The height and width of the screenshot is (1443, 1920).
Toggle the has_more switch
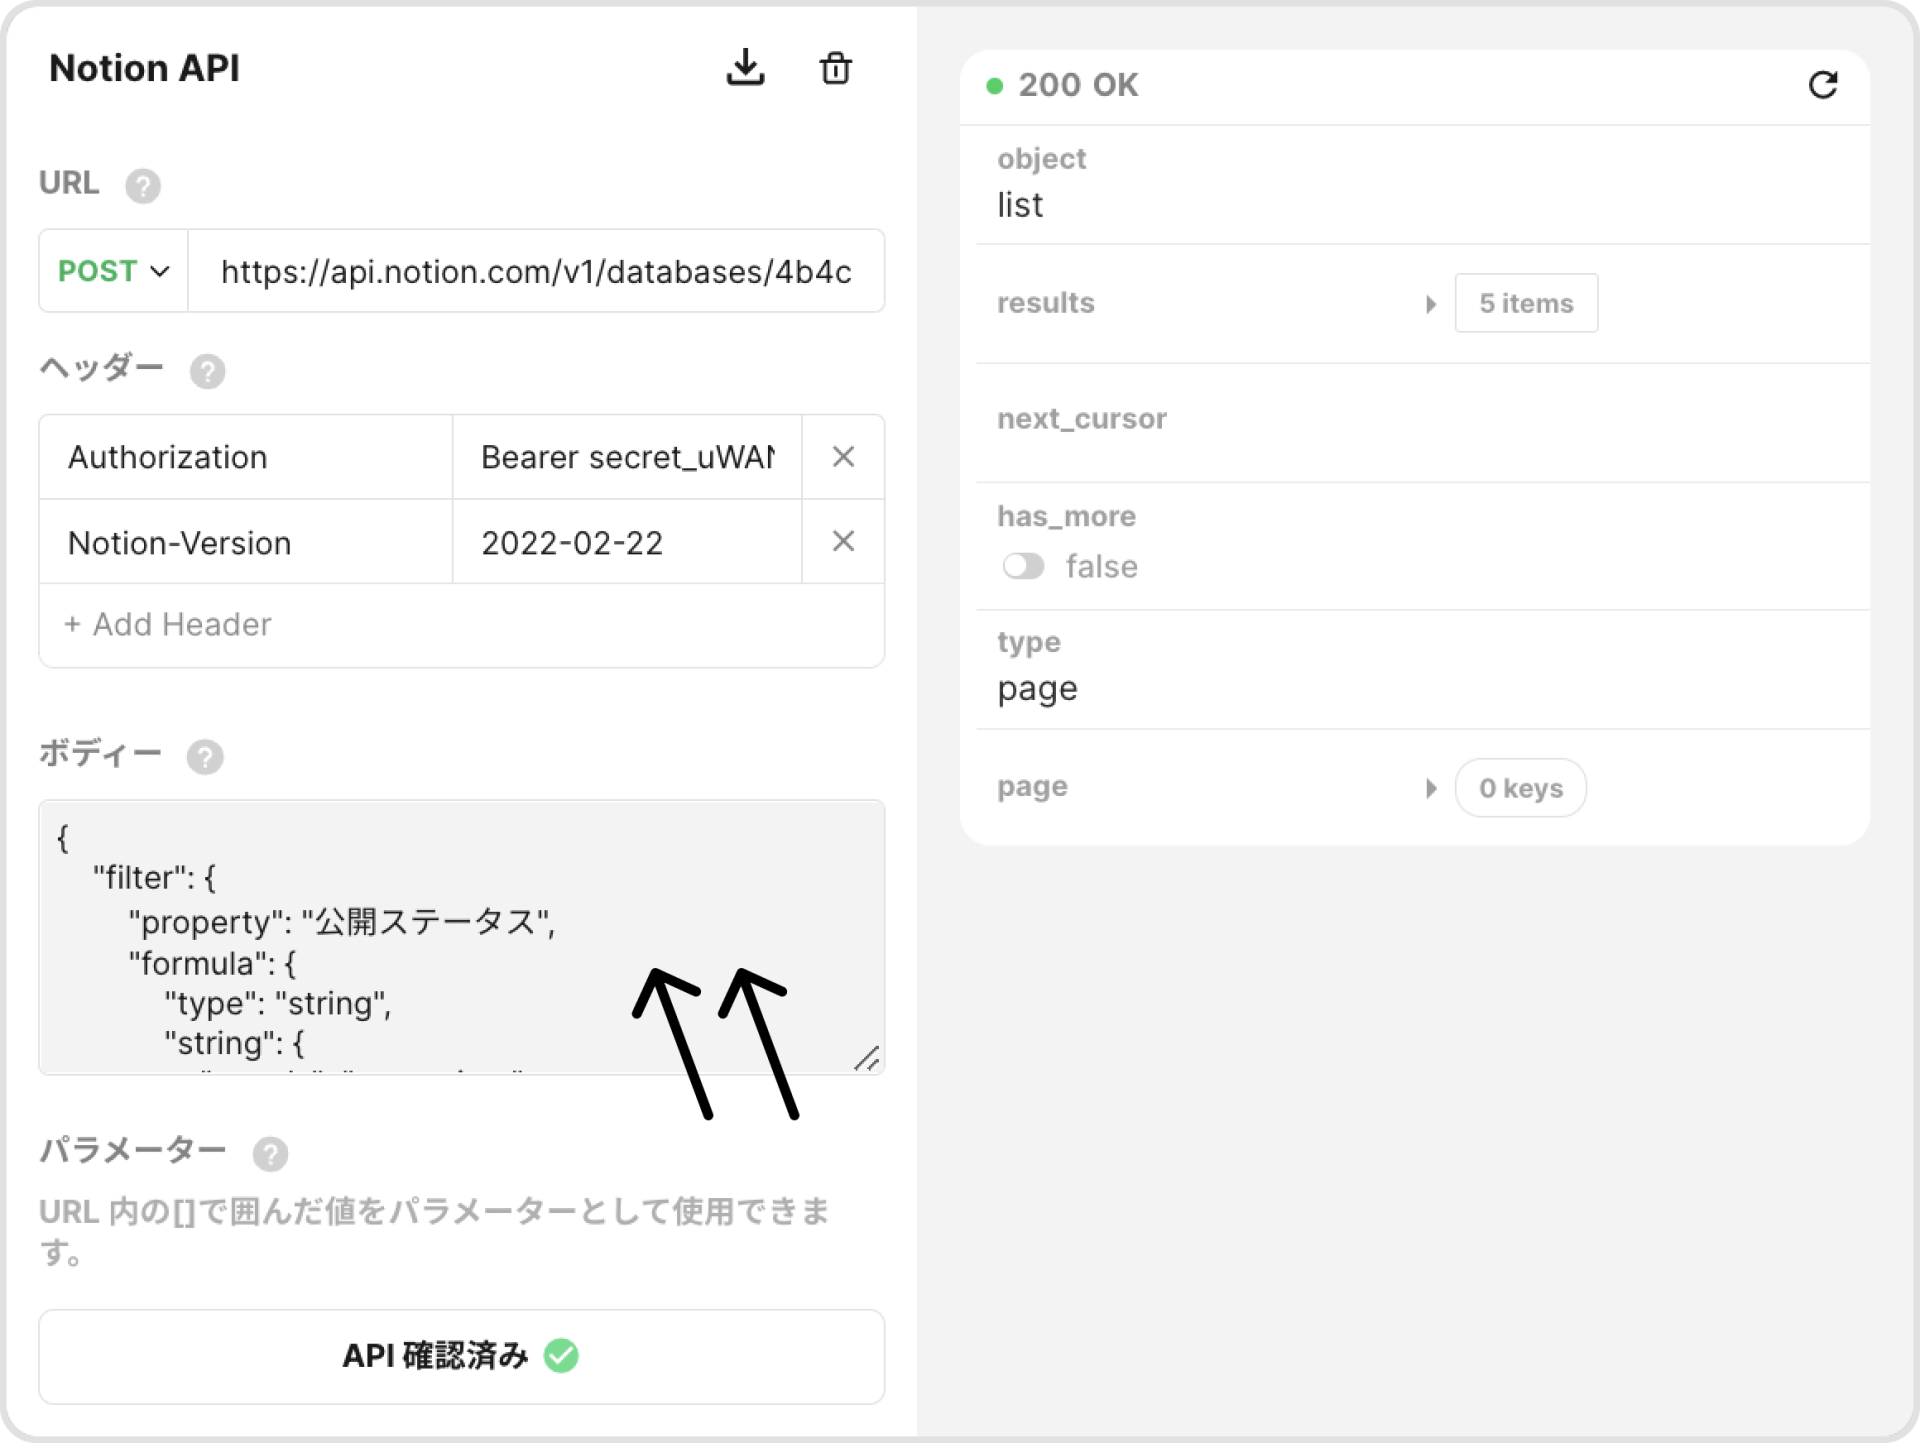[1023, 566]
